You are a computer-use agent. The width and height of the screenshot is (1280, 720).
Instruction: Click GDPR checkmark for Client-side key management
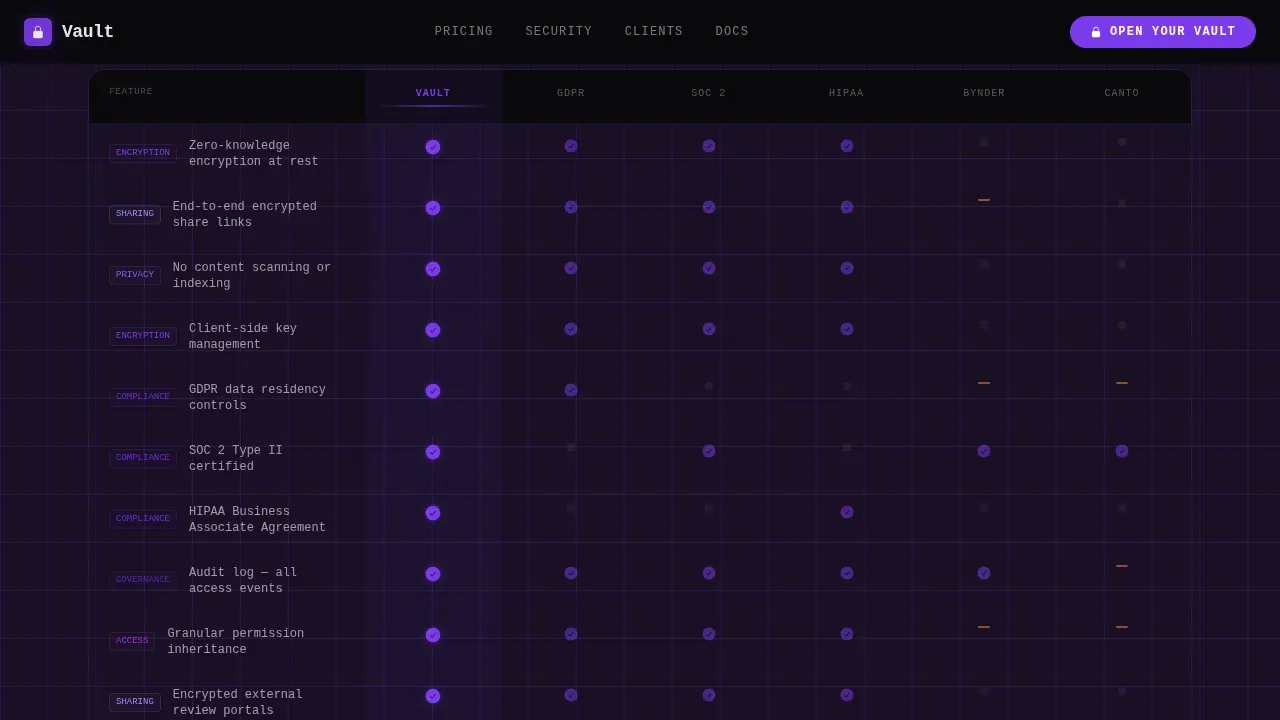[x=571, y=329]
